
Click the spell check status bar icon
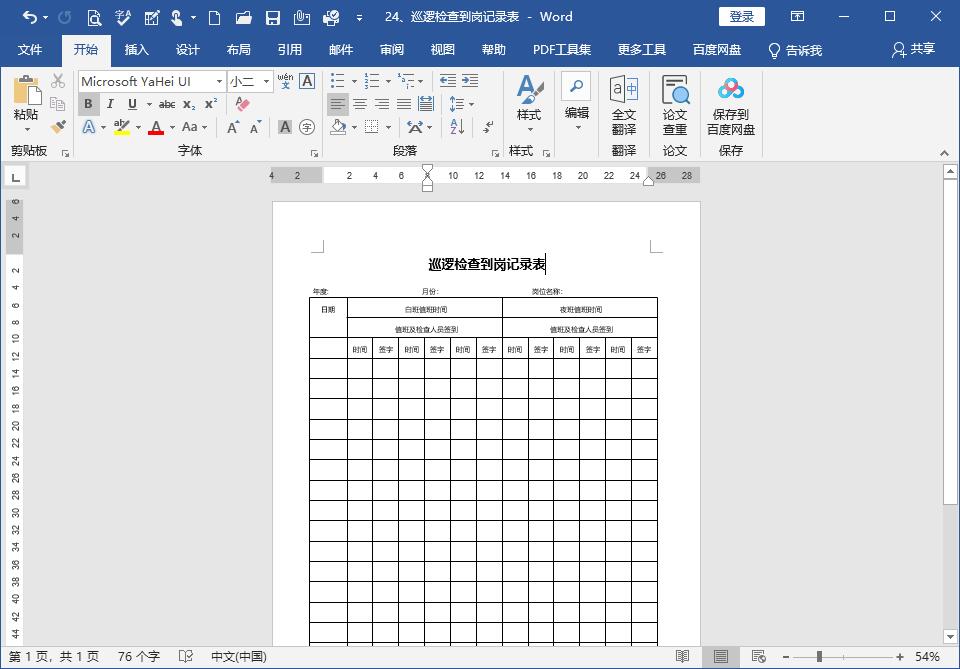point(186,656)
